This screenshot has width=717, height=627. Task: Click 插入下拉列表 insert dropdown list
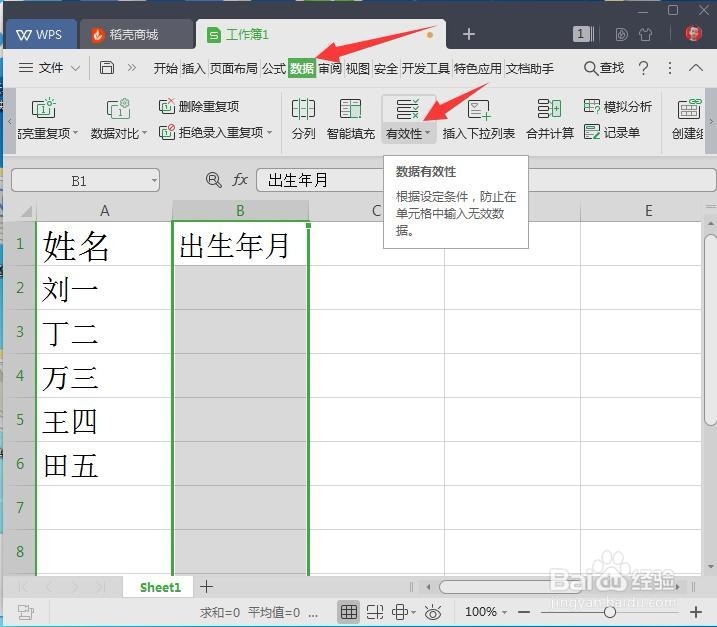pos(478,119)
